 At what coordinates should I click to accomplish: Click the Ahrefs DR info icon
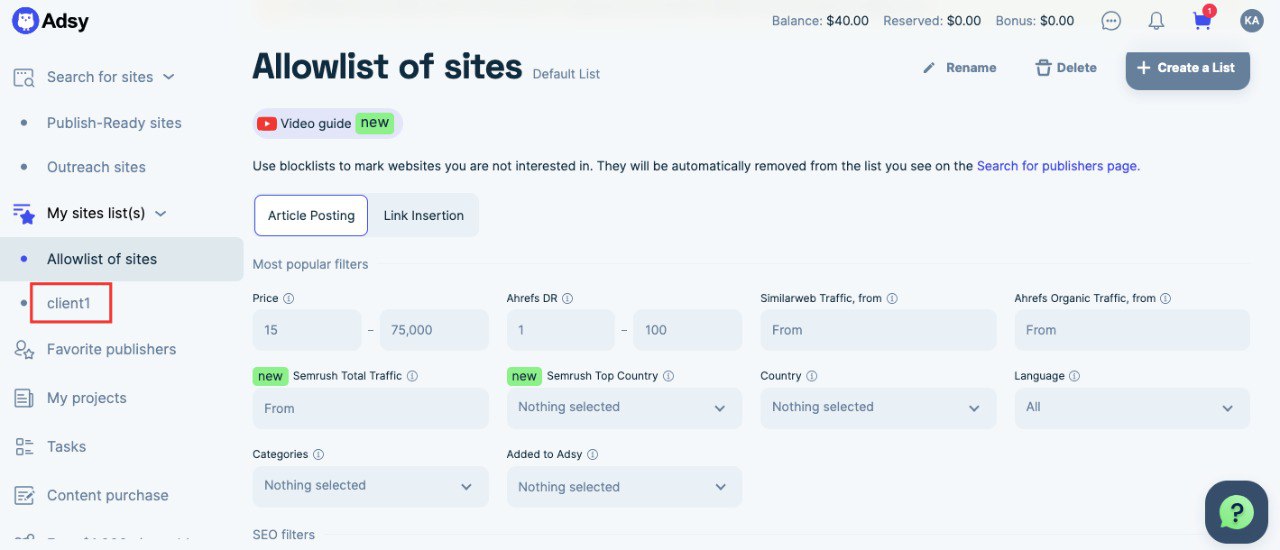click(568, 299)
